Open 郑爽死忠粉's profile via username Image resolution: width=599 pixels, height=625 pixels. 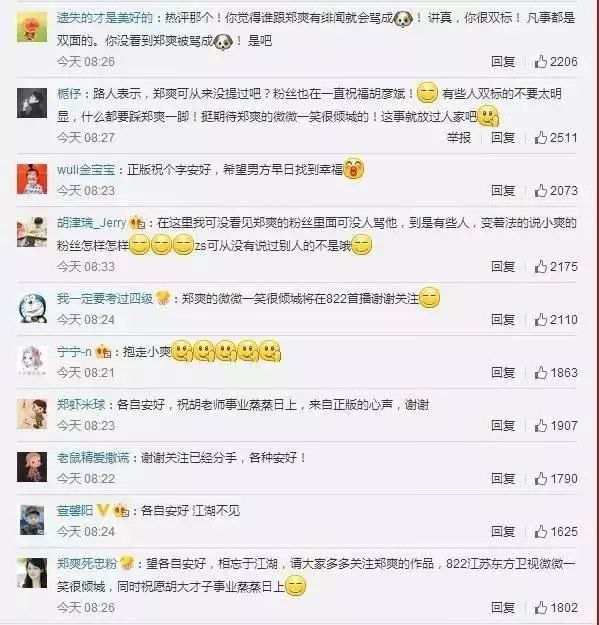point(86,564)
